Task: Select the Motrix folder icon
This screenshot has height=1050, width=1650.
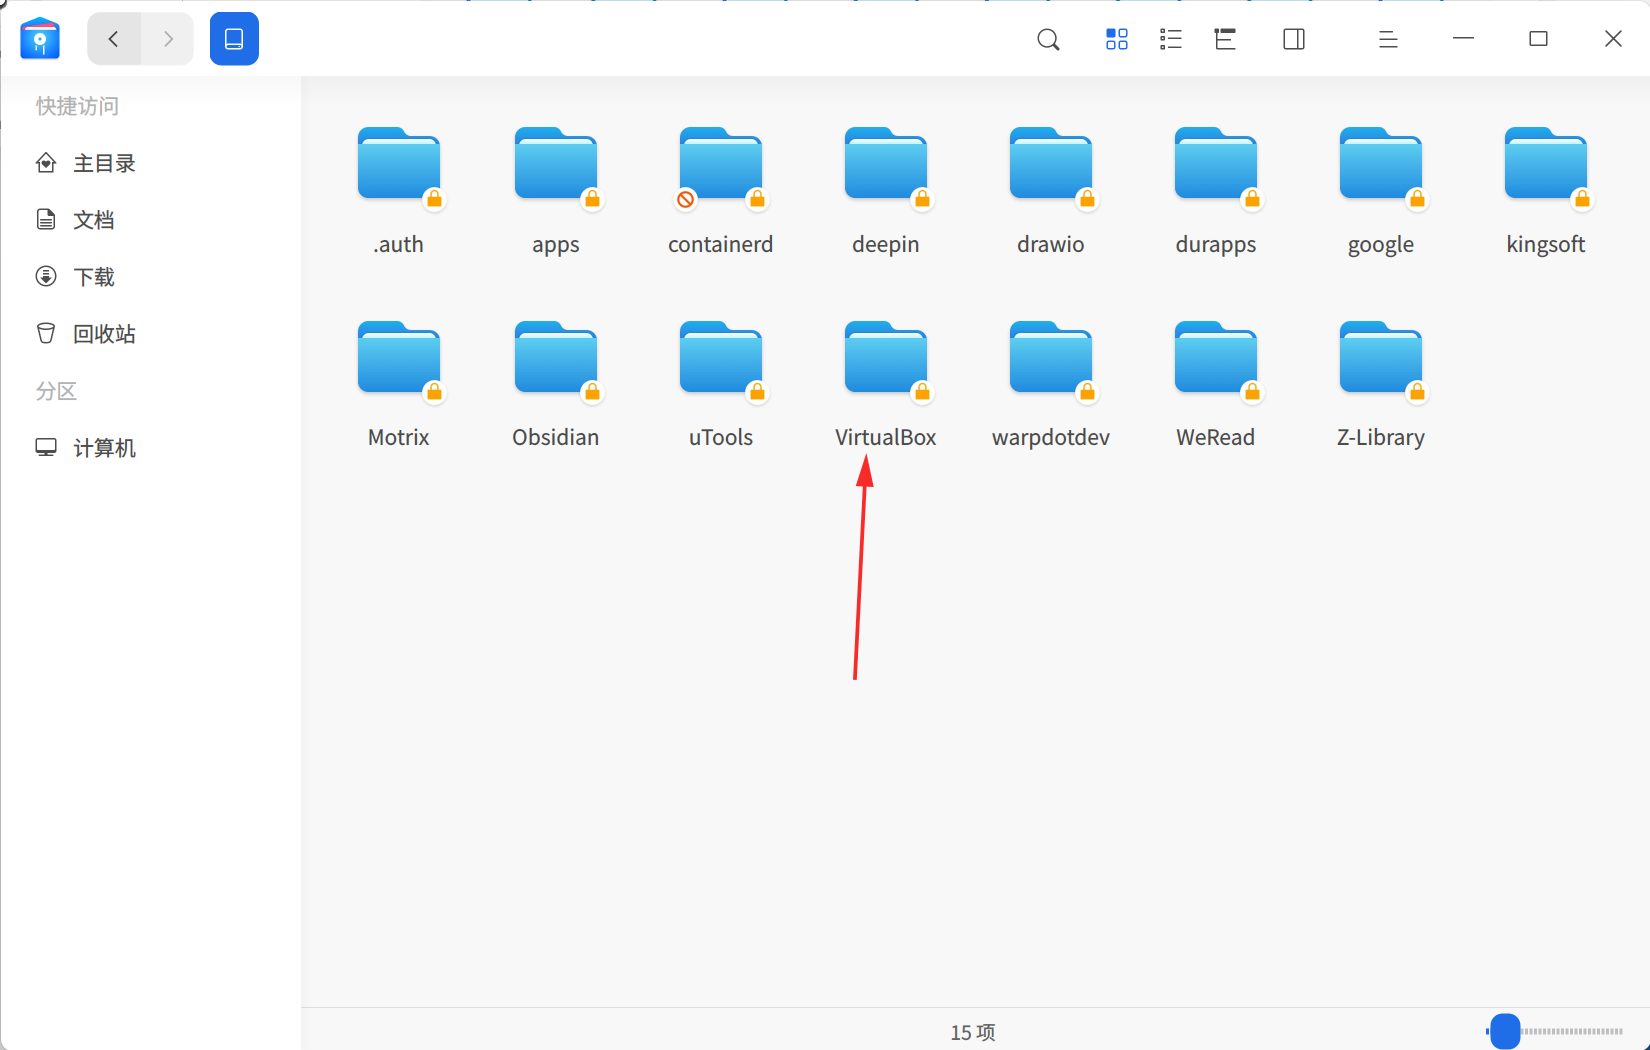Action: click(x=399, y=359)
